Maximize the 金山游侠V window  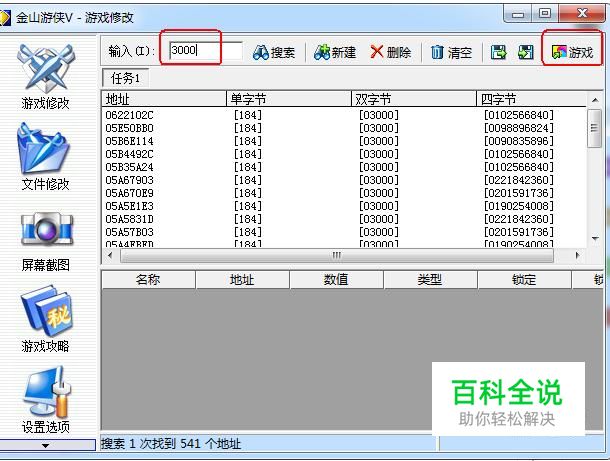(x=545, y=14)
